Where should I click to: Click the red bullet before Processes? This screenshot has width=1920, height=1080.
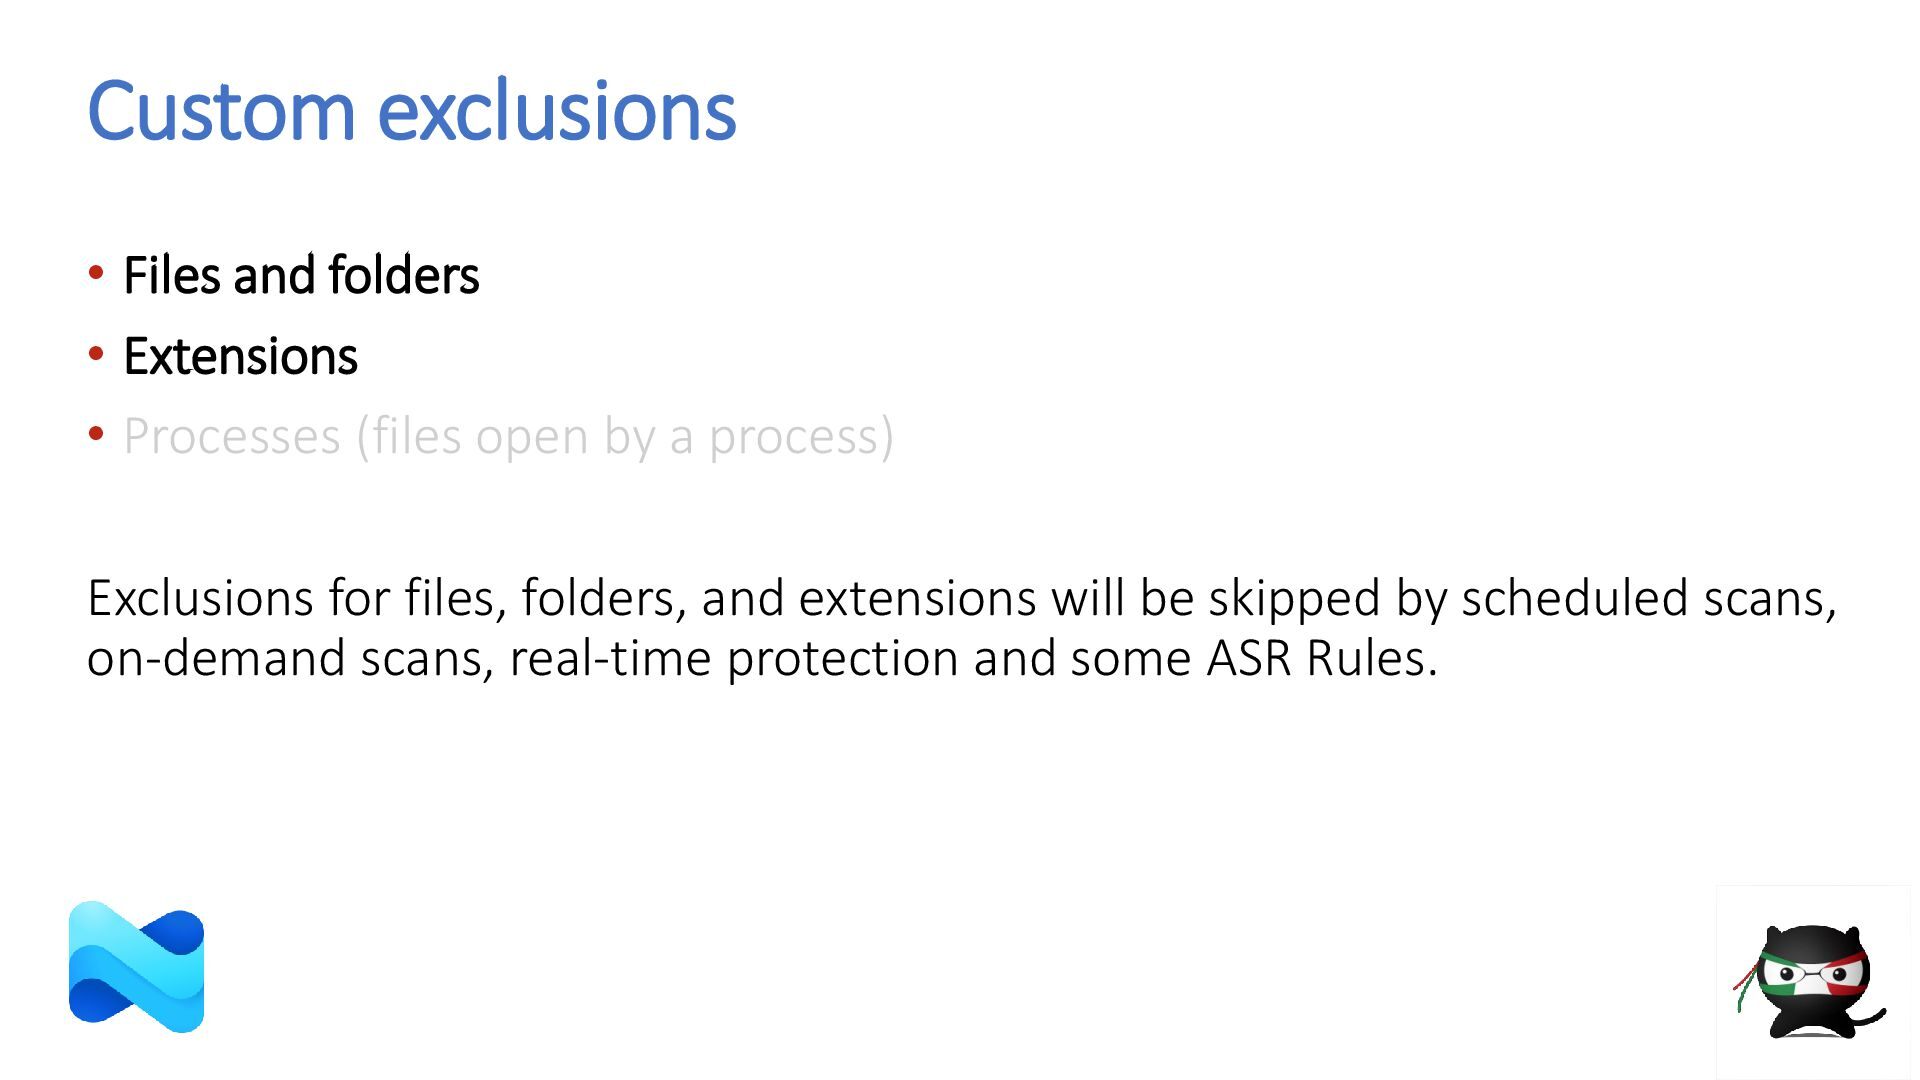coord(96,434)
